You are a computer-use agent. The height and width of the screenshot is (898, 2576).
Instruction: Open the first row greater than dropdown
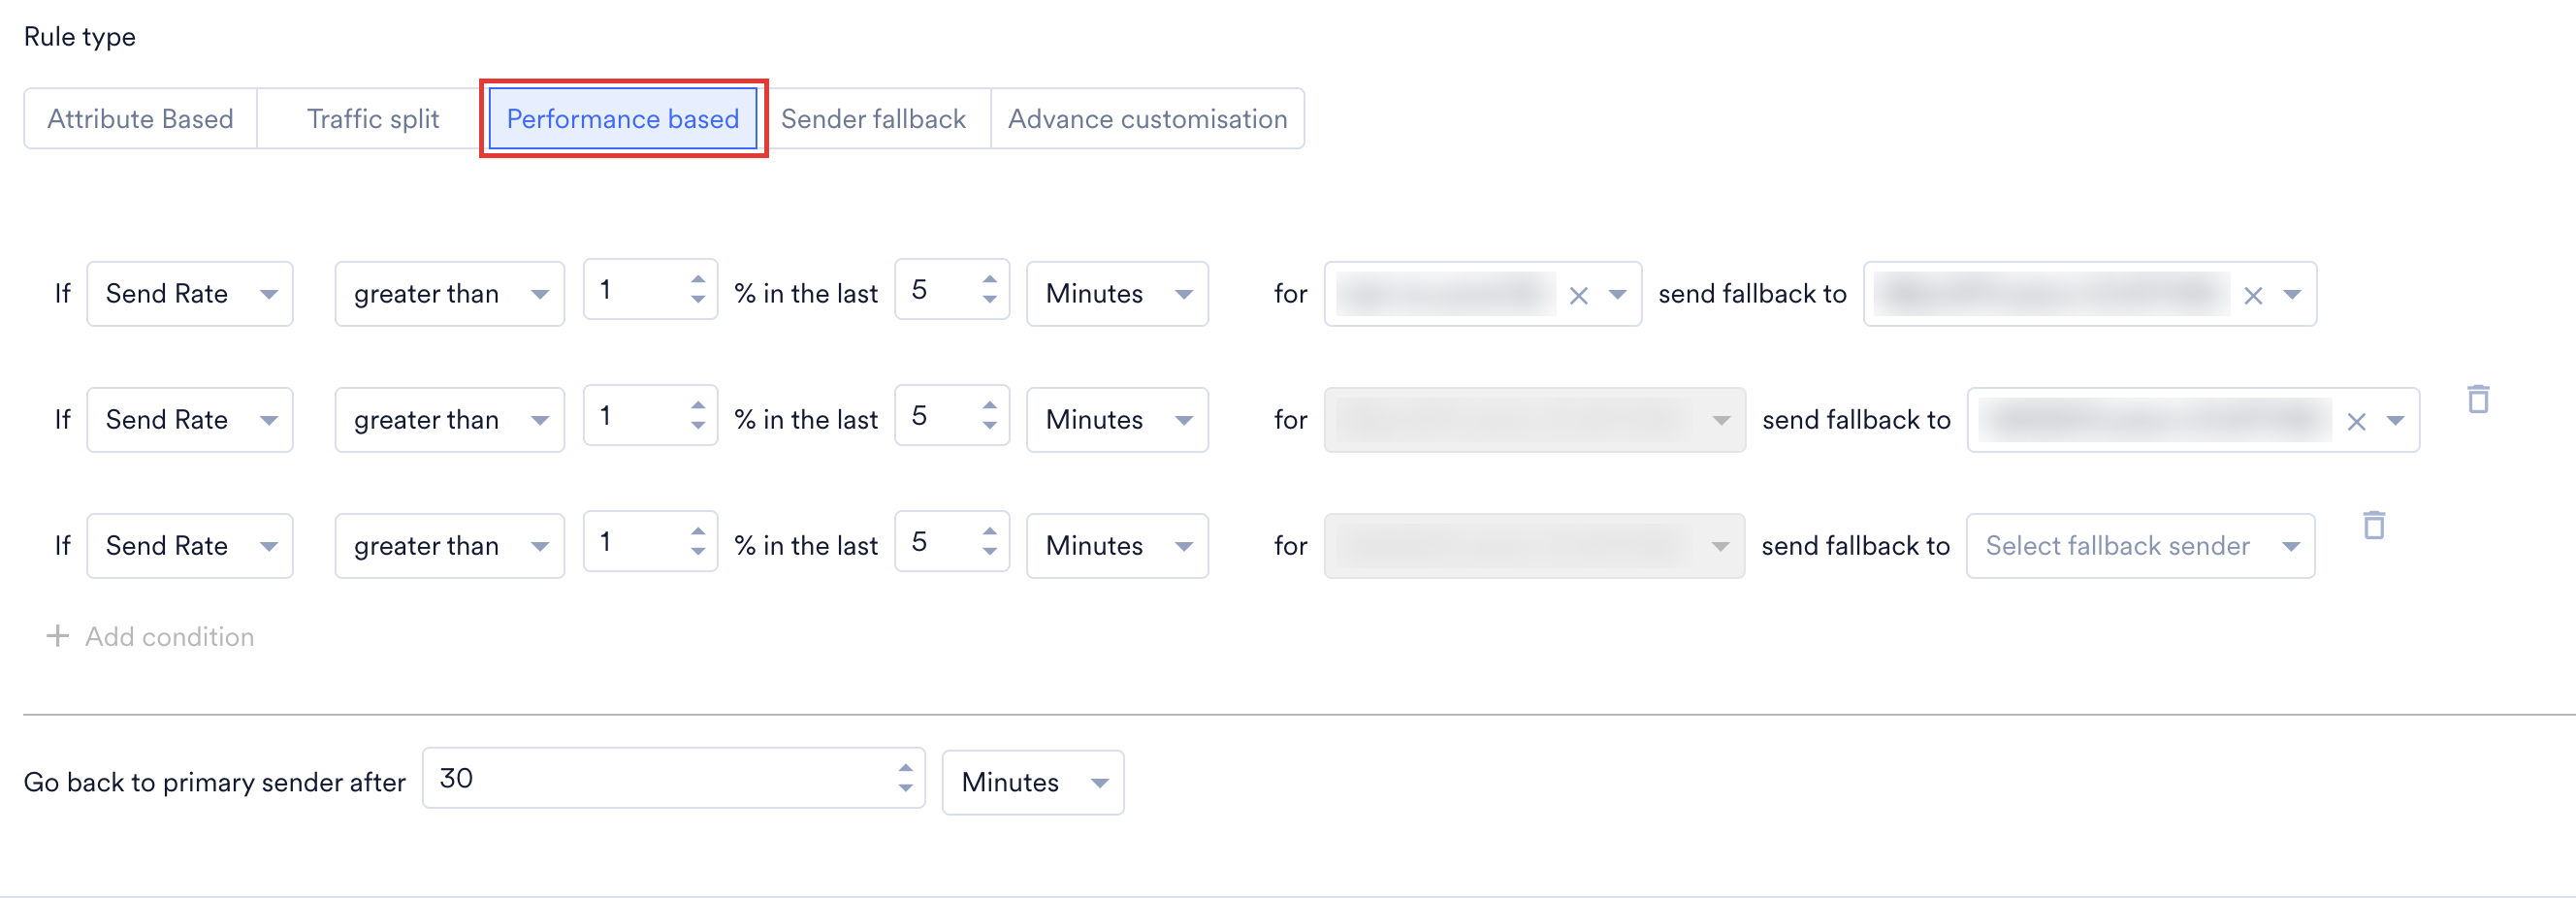[450, 294]
